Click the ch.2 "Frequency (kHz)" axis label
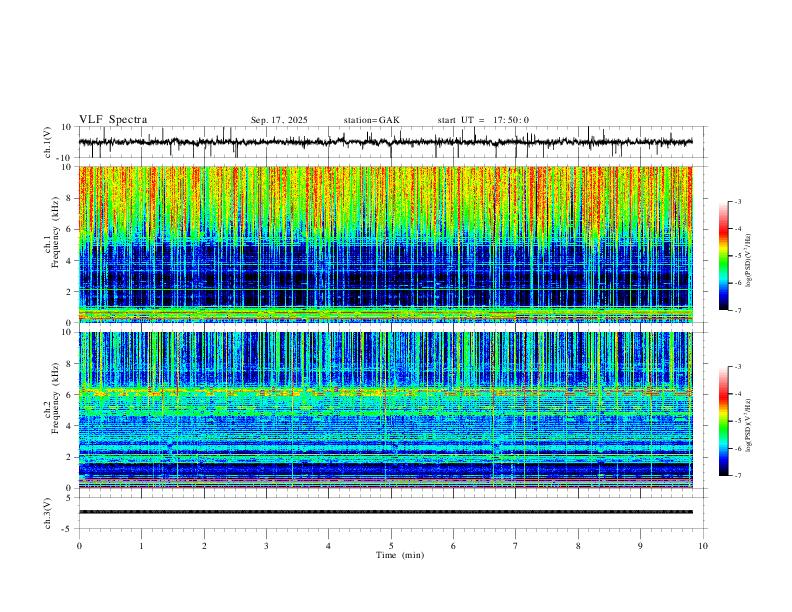 coord(55,398)
